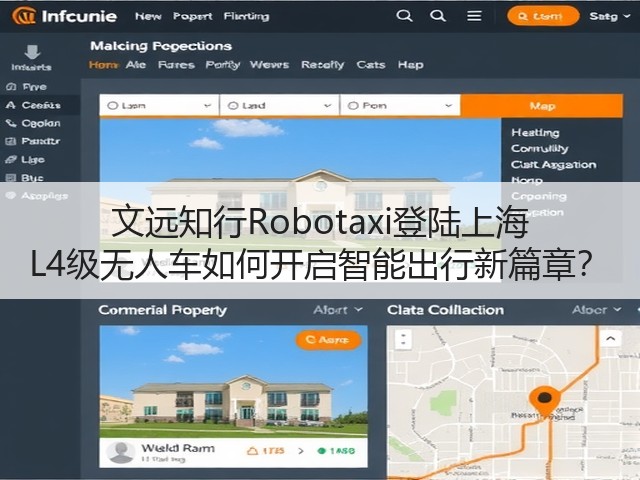Image resolution: width=640 pixels, height=480 pixels.
Task: Click the Commercial Property building thumbnail
Action: (233, 382)
